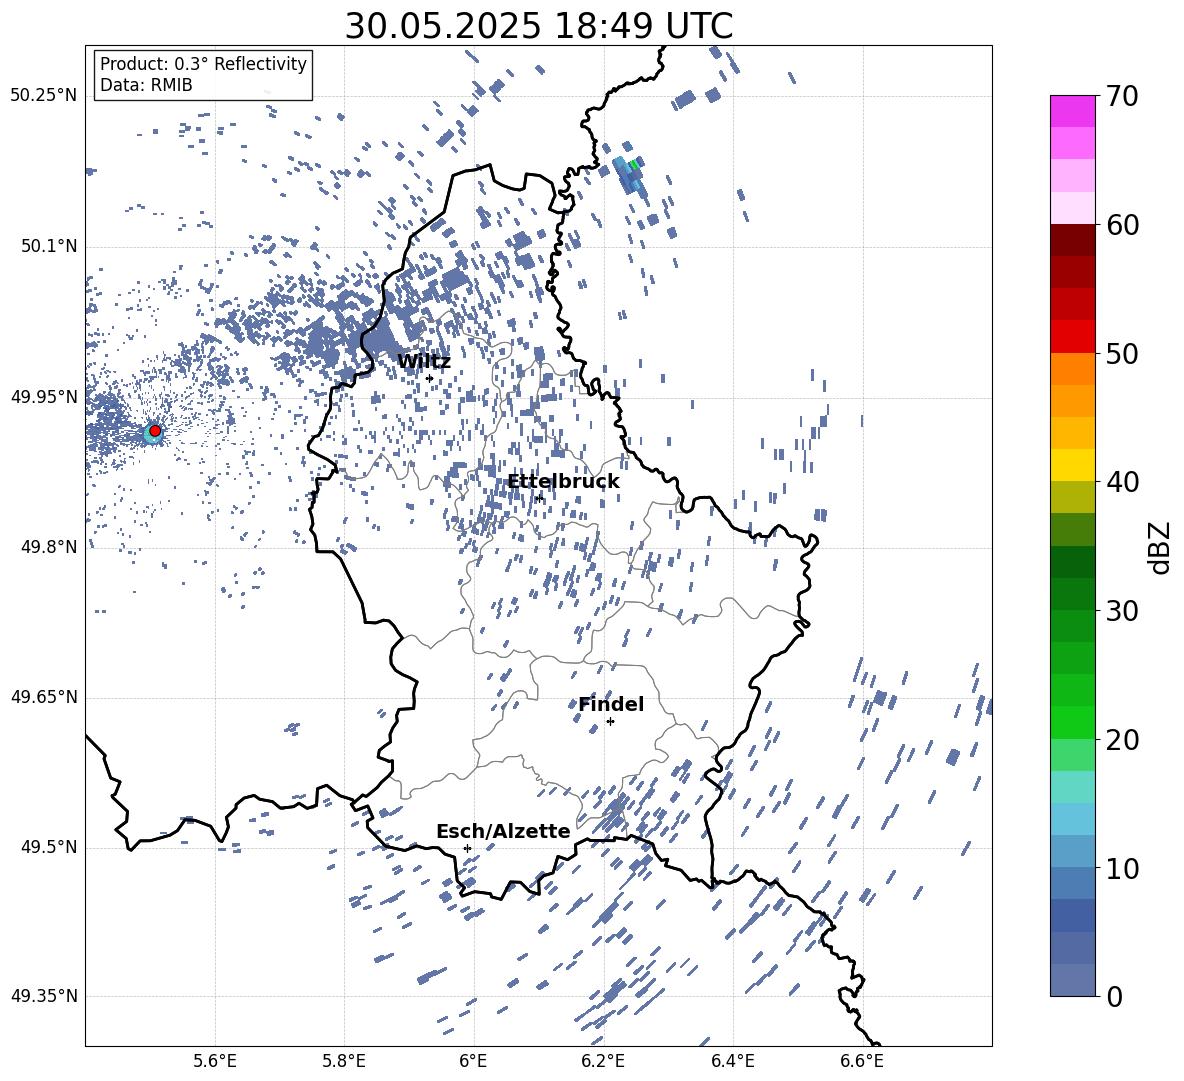1184x1081 pixels.
Task: Click the 50.1°N latitude label
Action: point(50,246)
